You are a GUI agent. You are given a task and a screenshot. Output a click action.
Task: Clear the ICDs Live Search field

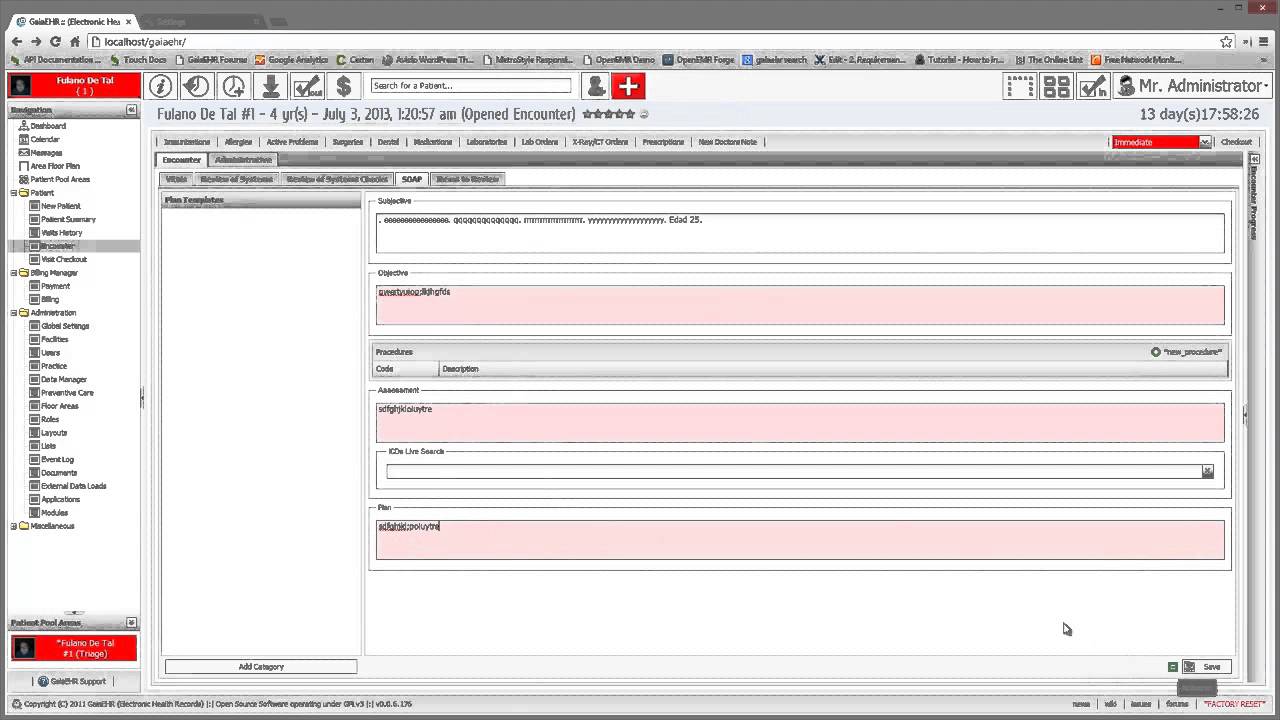[x=1207, y=472]
